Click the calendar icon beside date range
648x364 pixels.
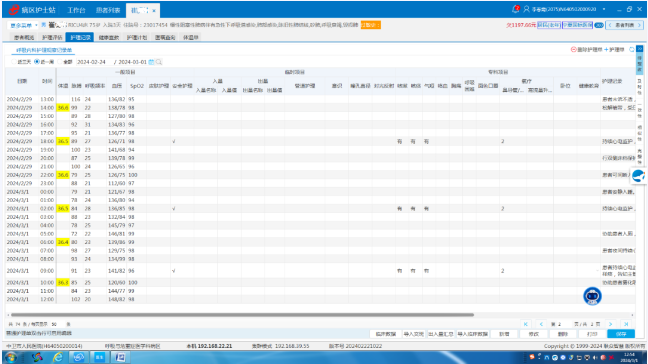151,62
